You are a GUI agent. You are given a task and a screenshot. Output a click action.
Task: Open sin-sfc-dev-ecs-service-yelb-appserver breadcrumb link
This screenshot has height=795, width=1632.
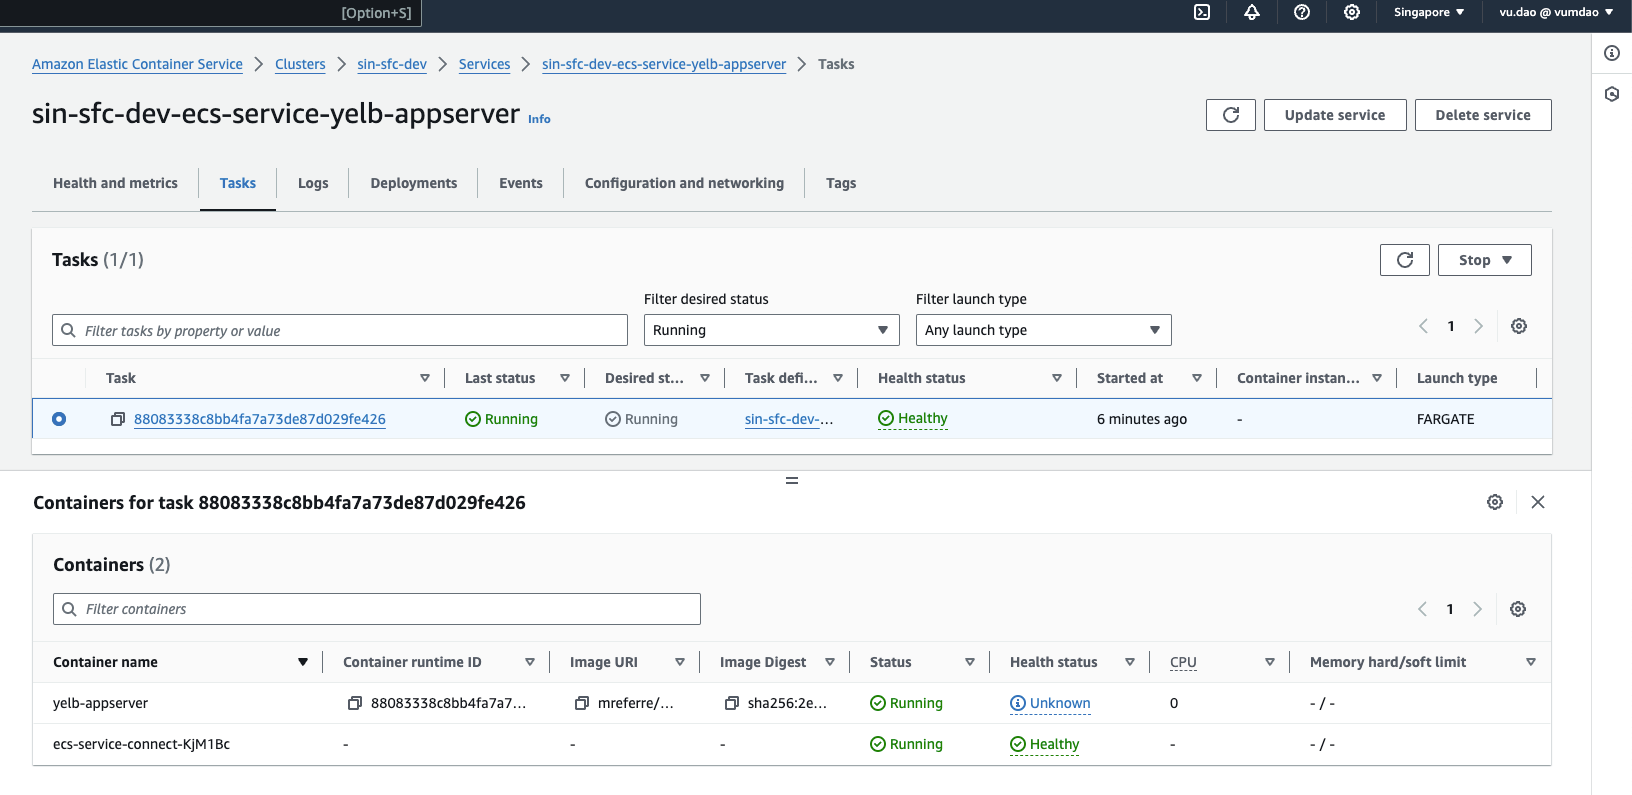pyautogui.click(x=664, y=64)
